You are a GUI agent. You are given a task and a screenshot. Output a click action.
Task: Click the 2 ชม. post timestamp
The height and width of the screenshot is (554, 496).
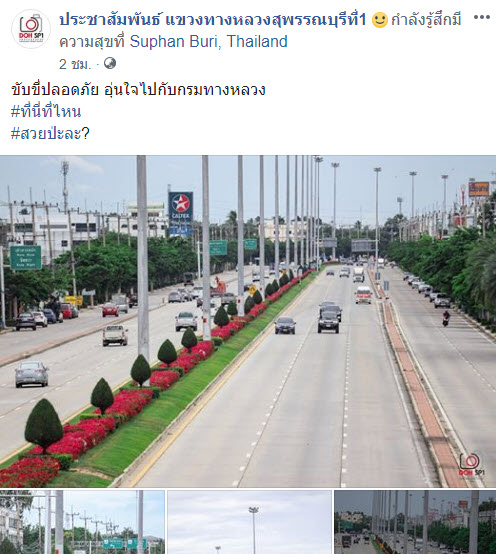coord(75,64)
